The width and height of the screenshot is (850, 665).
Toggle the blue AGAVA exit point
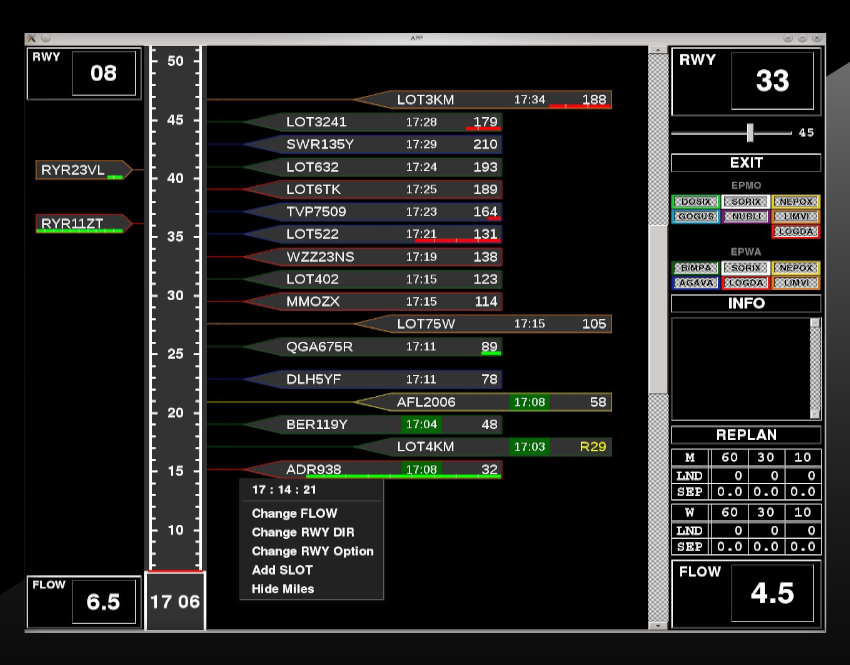coord(695,283)
